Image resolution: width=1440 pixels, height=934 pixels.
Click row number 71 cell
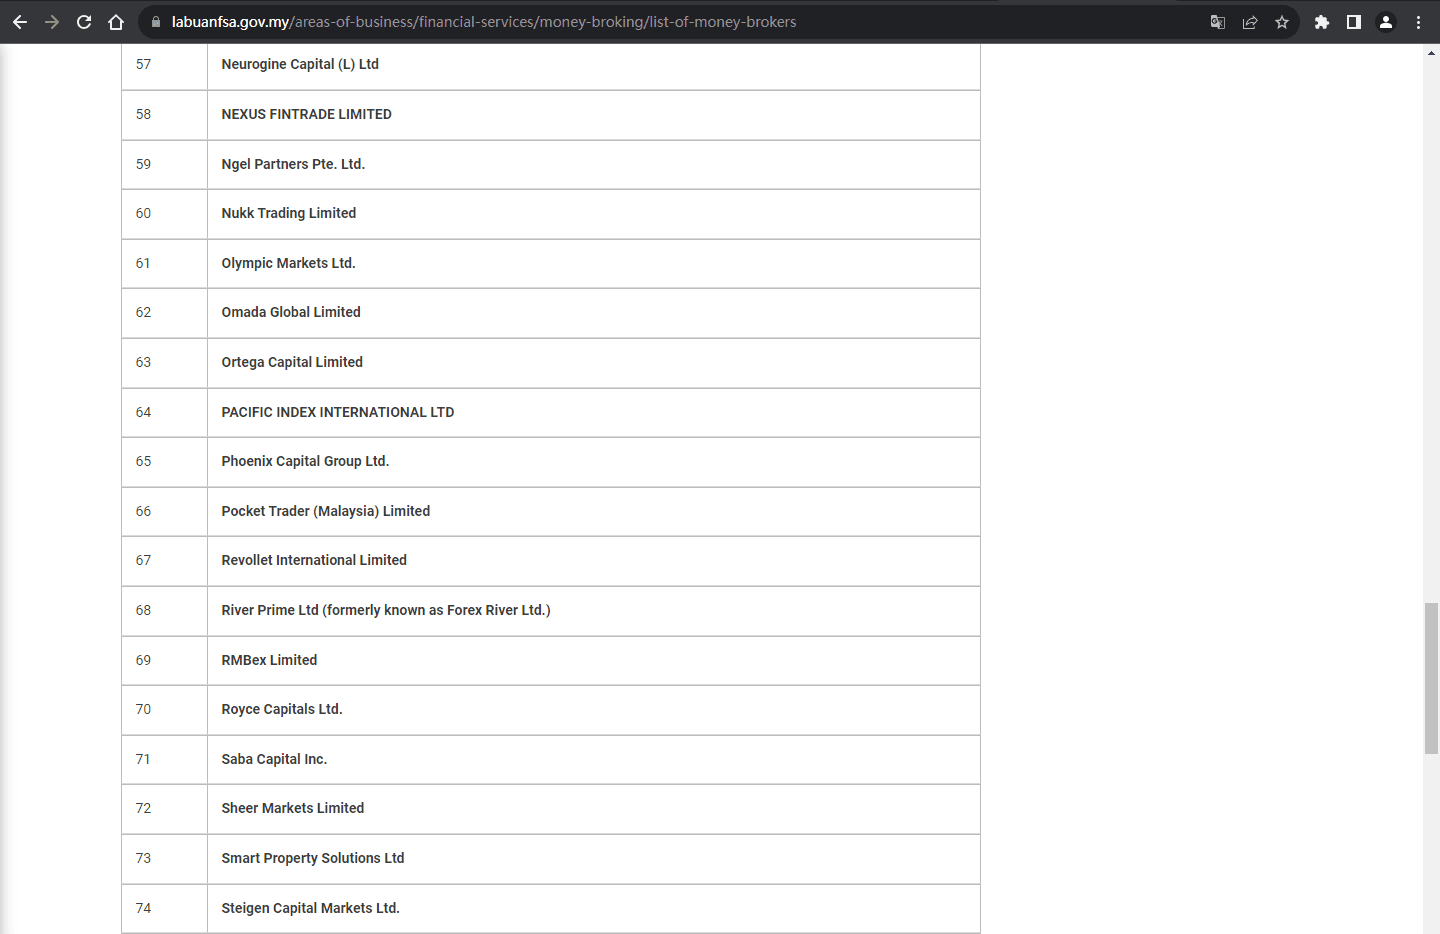click(x=164, y=760)
